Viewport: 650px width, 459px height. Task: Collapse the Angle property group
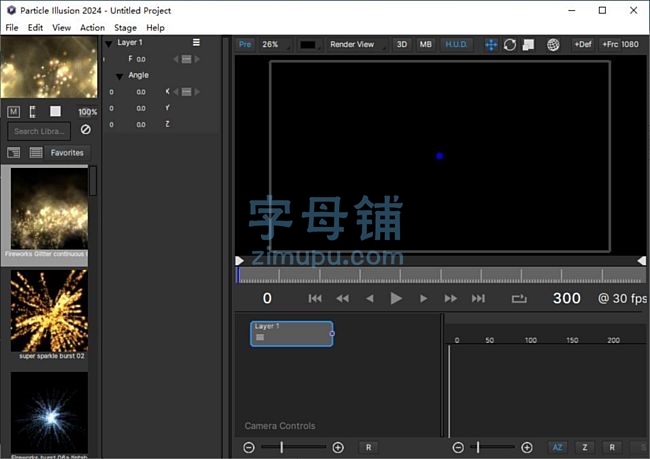(119, 76)
